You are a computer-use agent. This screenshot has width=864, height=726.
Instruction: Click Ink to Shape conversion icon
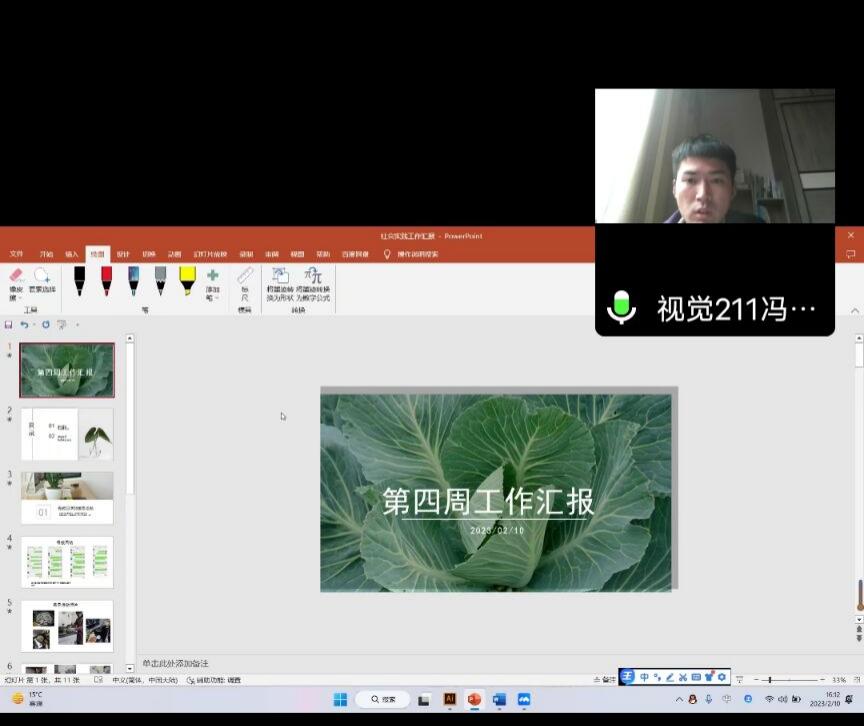280,282
